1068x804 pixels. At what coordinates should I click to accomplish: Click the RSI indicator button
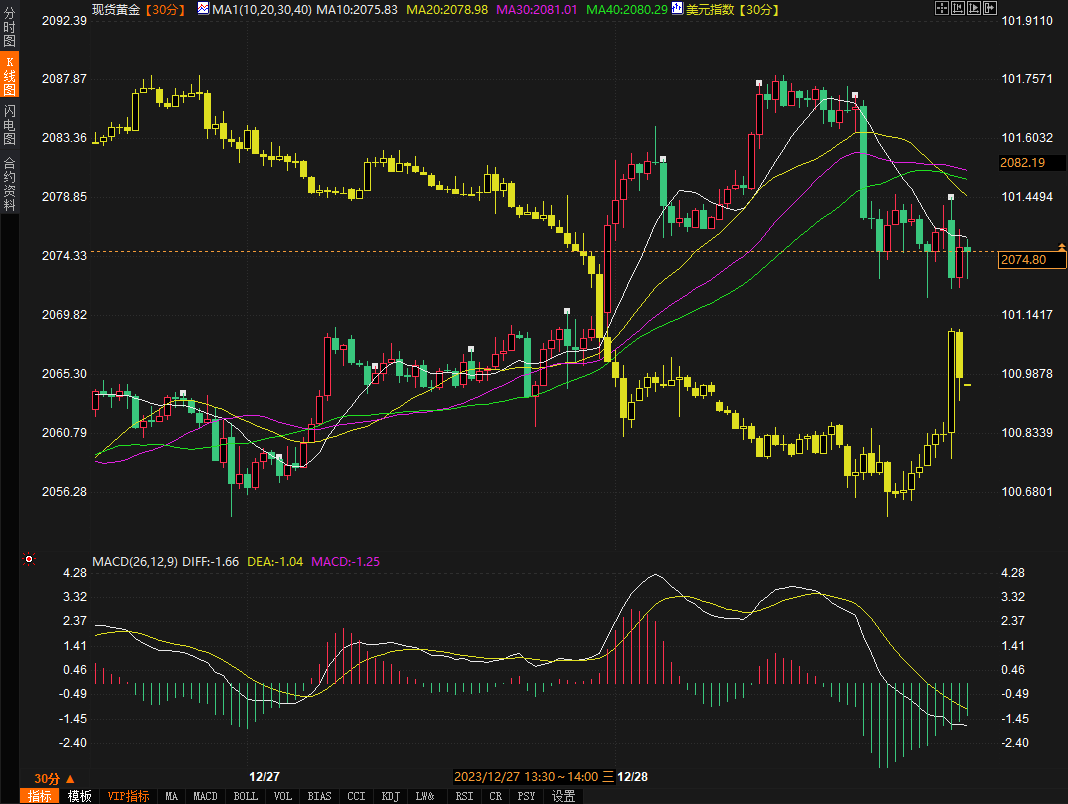(464, 796)
